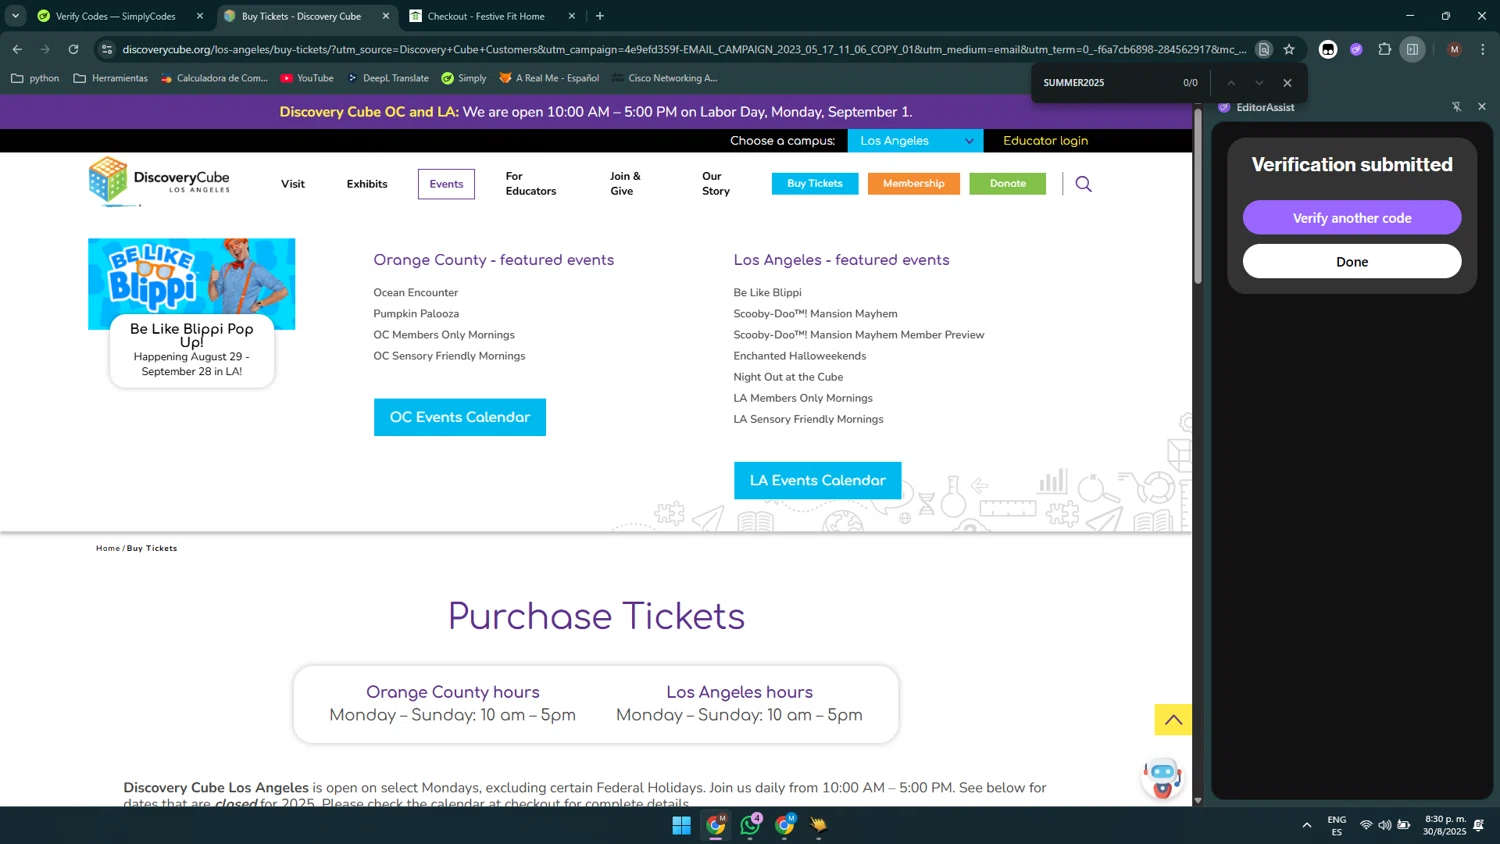1500x844 pixels.
Task: Close the Buy Tickets - Discovery Cube tab
Action: [386, 16]
